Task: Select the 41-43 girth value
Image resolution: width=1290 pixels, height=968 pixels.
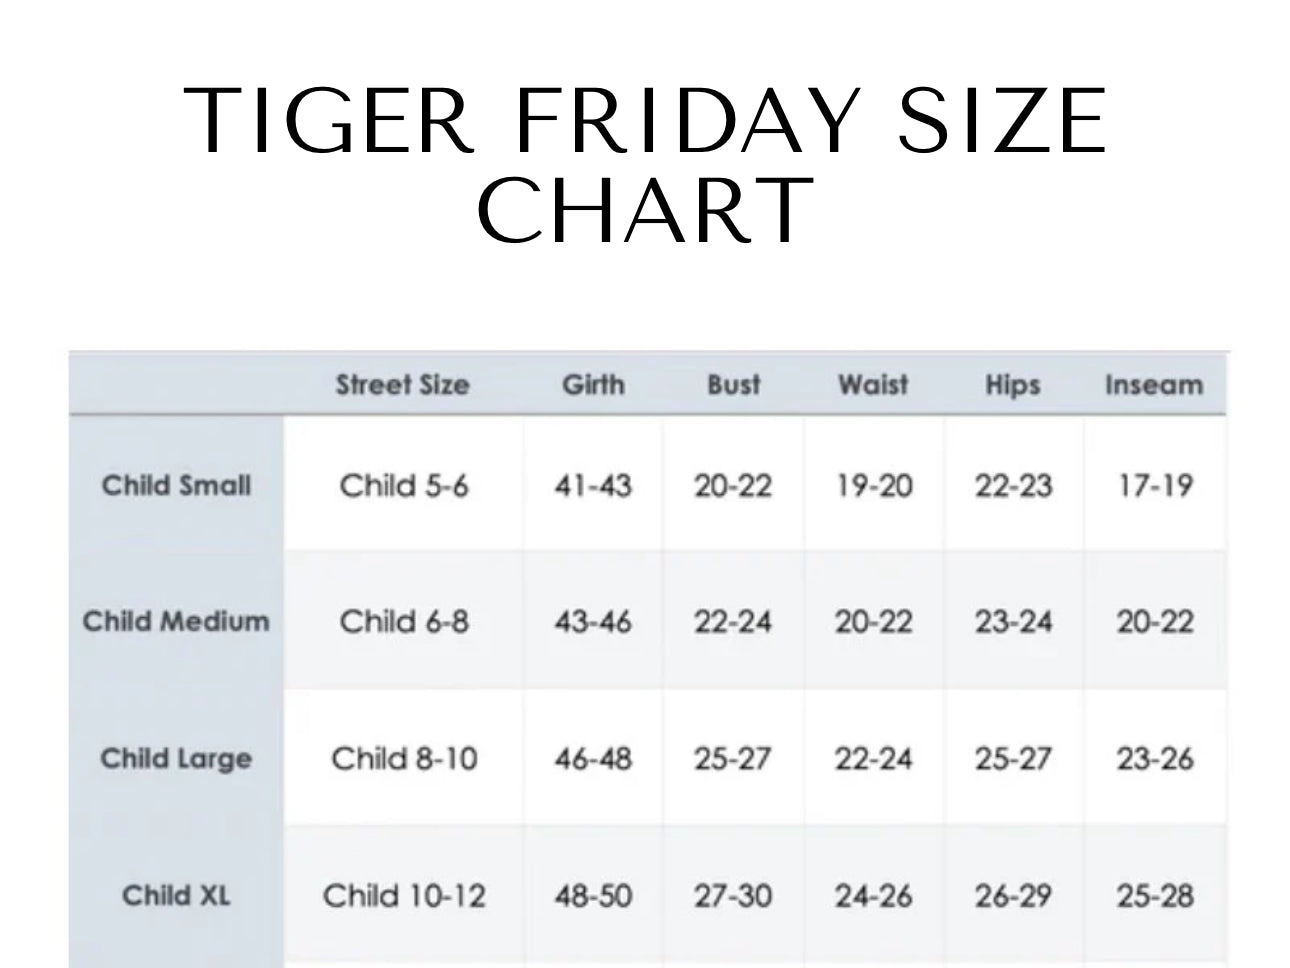Action: (x=593, y=486)
